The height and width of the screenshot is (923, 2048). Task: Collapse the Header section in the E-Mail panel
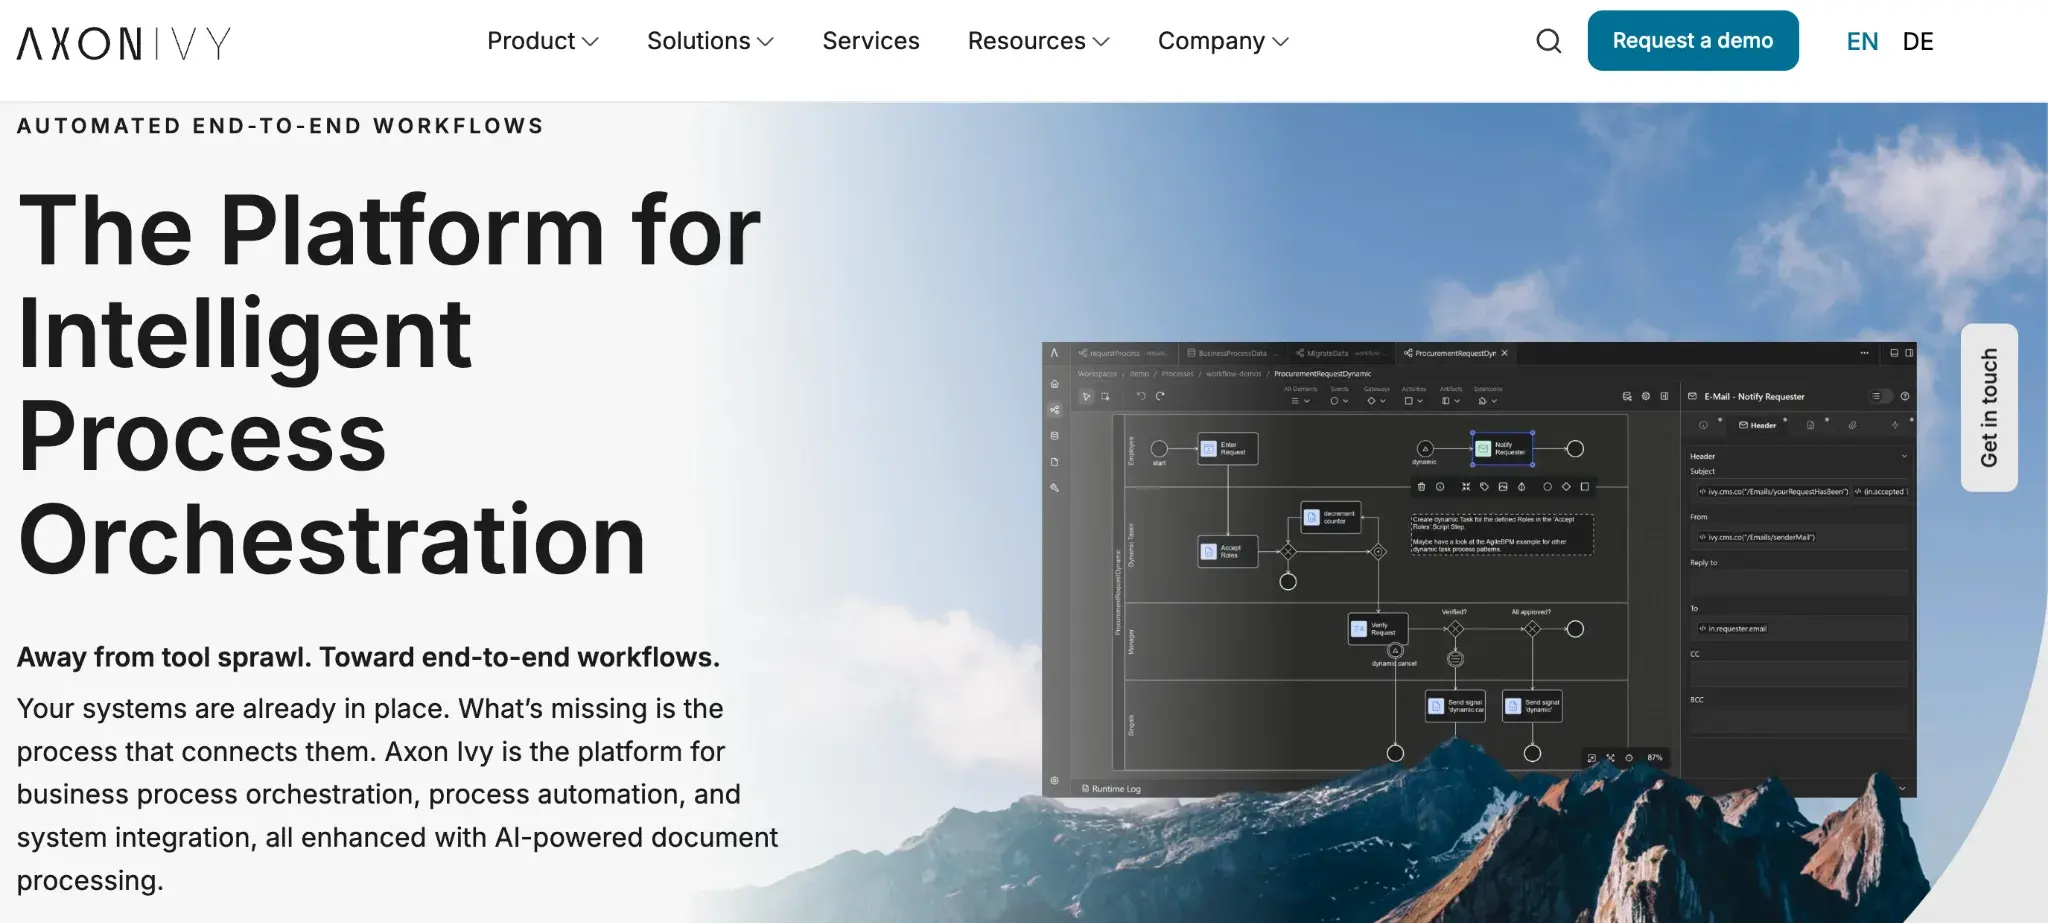pos(1904,456)
